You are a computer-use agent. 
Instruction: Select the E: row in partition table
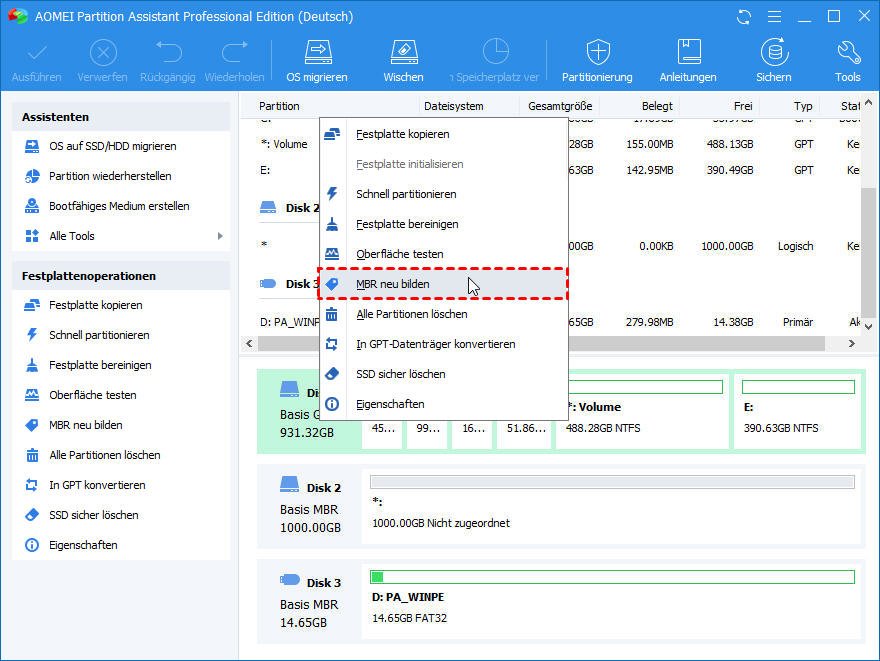[x=558, y=170]
